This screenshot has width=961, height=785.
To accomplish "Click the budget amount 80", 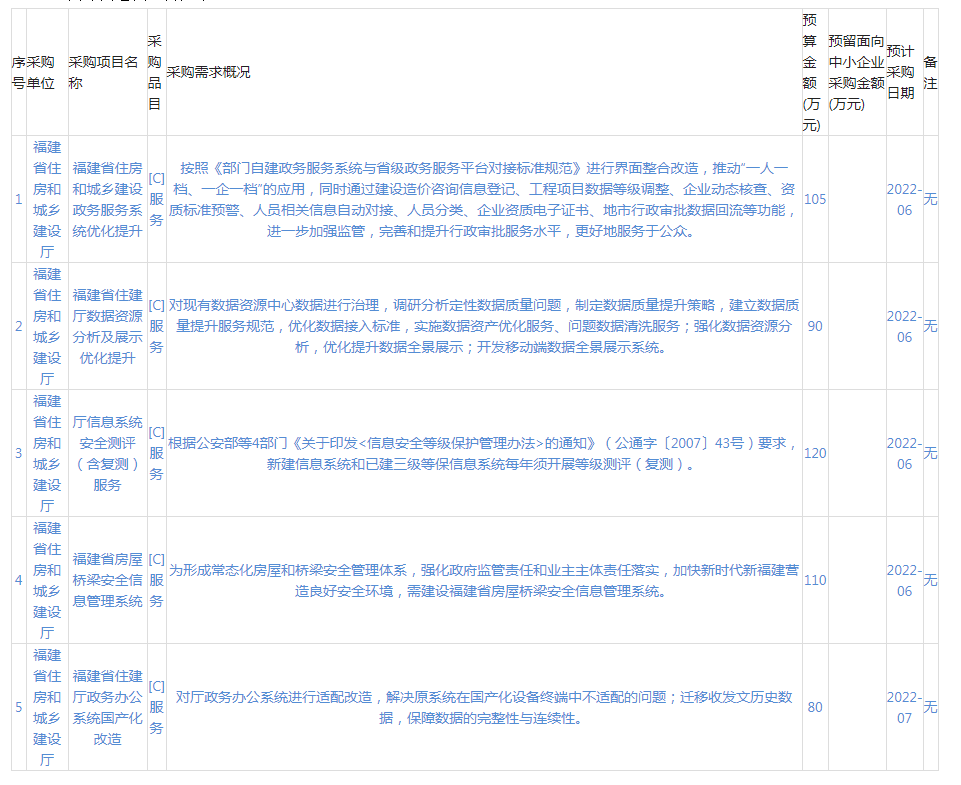I will pos(814,707).
